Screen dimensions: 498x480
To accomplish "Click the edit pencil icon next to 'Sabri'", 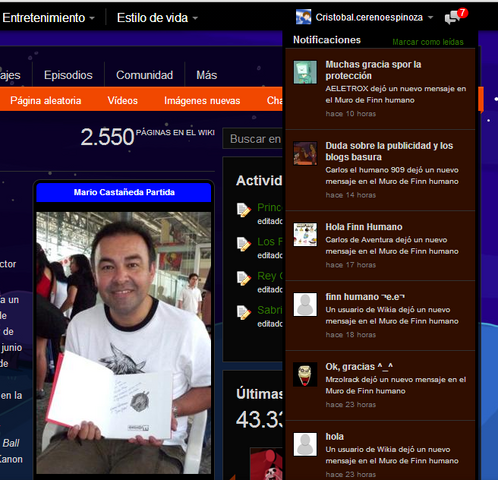I will click(x=244, y=312).
